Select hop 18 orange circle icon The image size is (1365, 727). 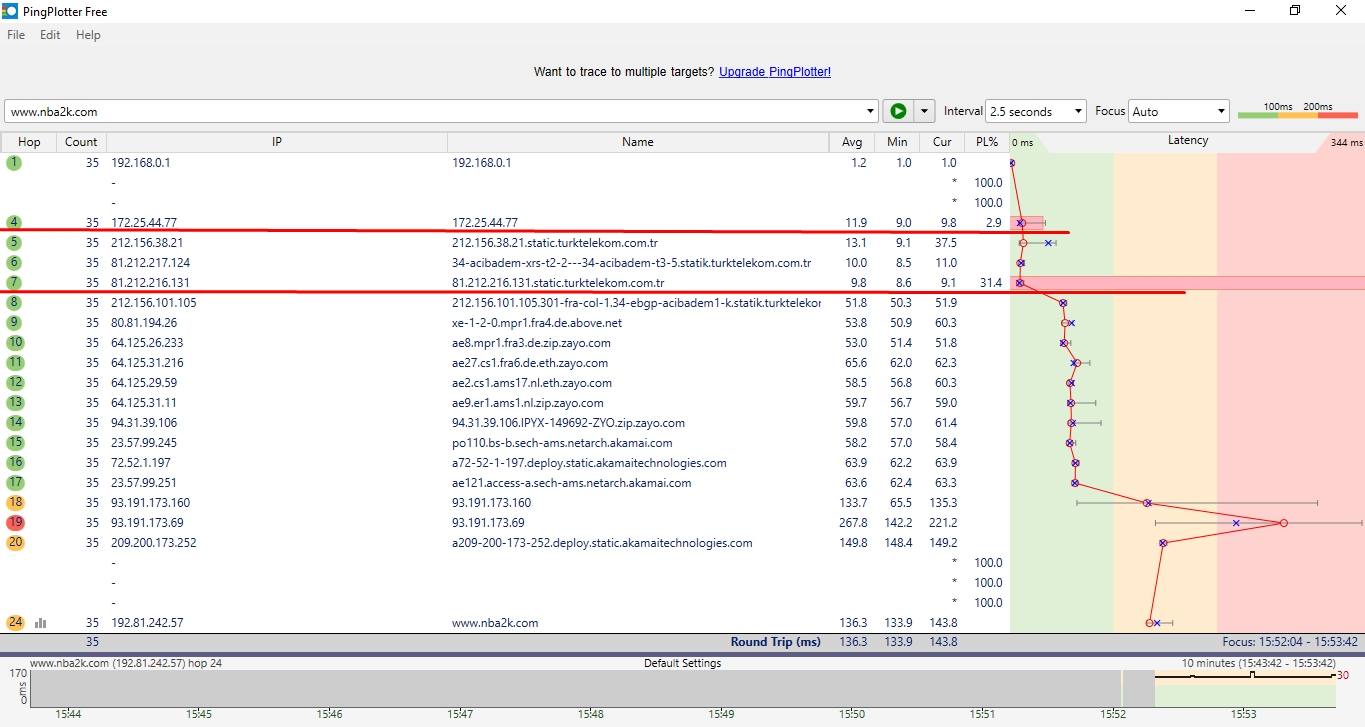(15, 503)
